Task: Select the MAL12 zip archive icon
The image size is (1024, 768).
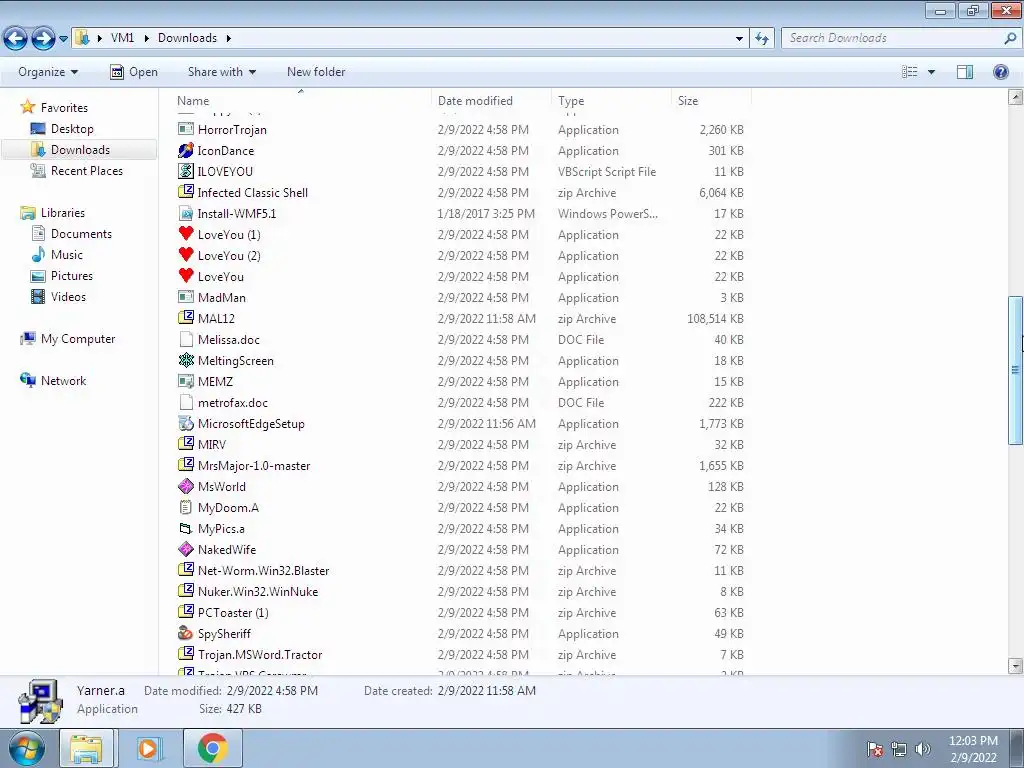Action: pyautogui.click(x=186, y=318)
